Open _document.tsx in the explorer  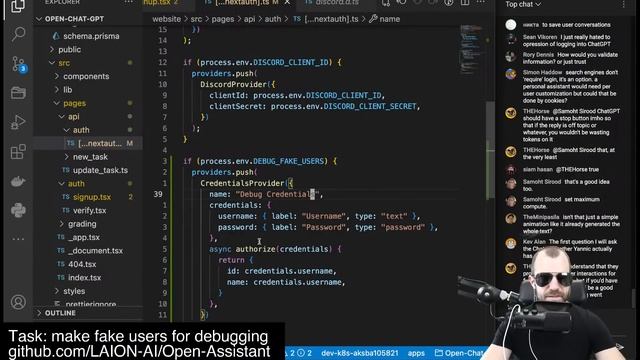tap(95, 251)
